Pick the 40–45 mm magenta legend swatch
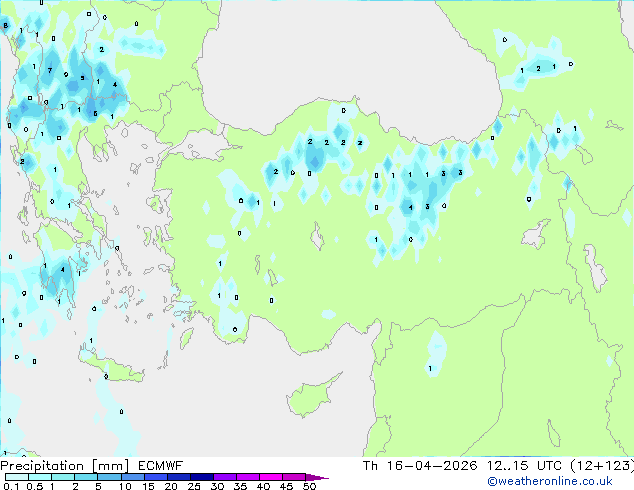 (x=271, y=477)
